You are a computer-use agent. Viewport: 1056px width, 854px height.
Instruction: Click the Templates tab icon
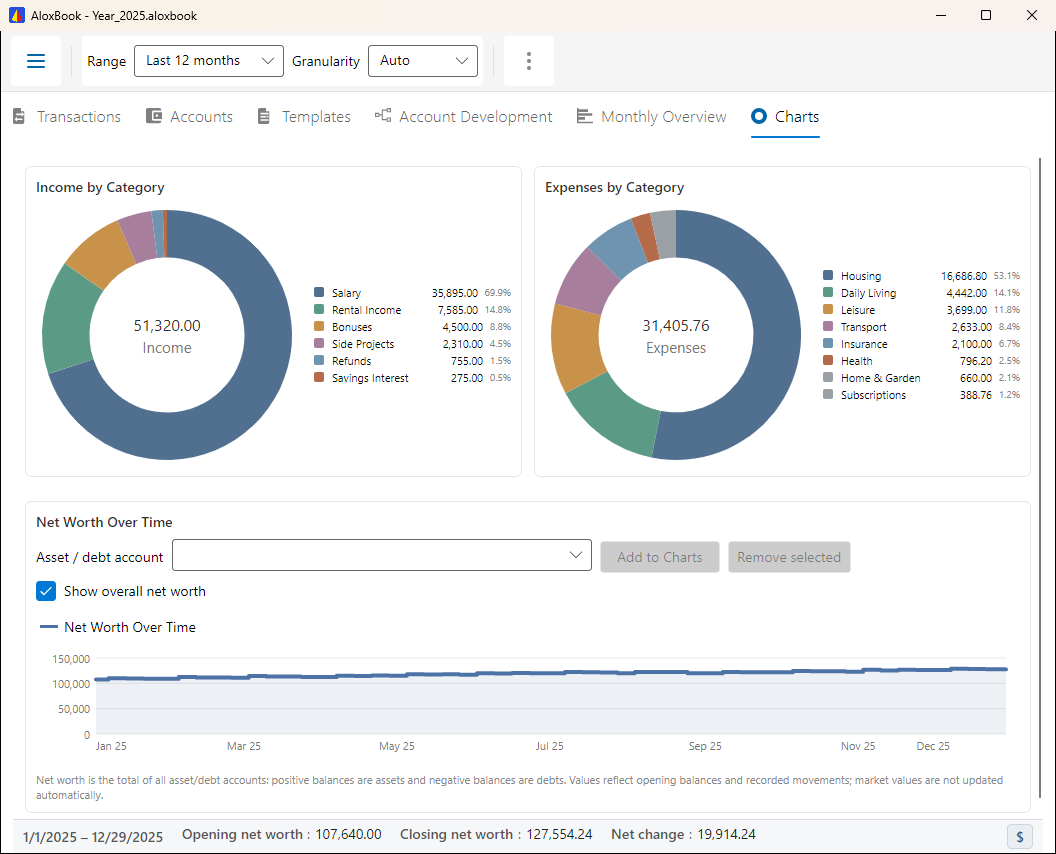click(264, 117)
